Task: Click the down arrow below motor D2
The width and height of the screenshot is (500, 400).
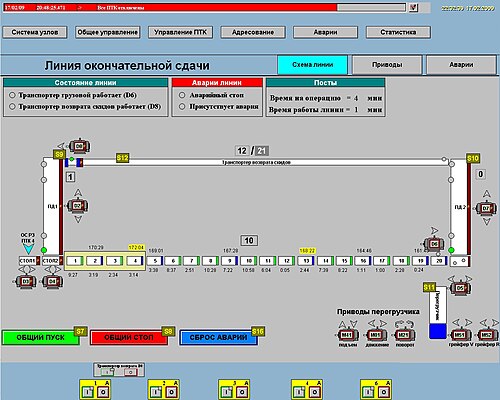Action: (78, 219)
